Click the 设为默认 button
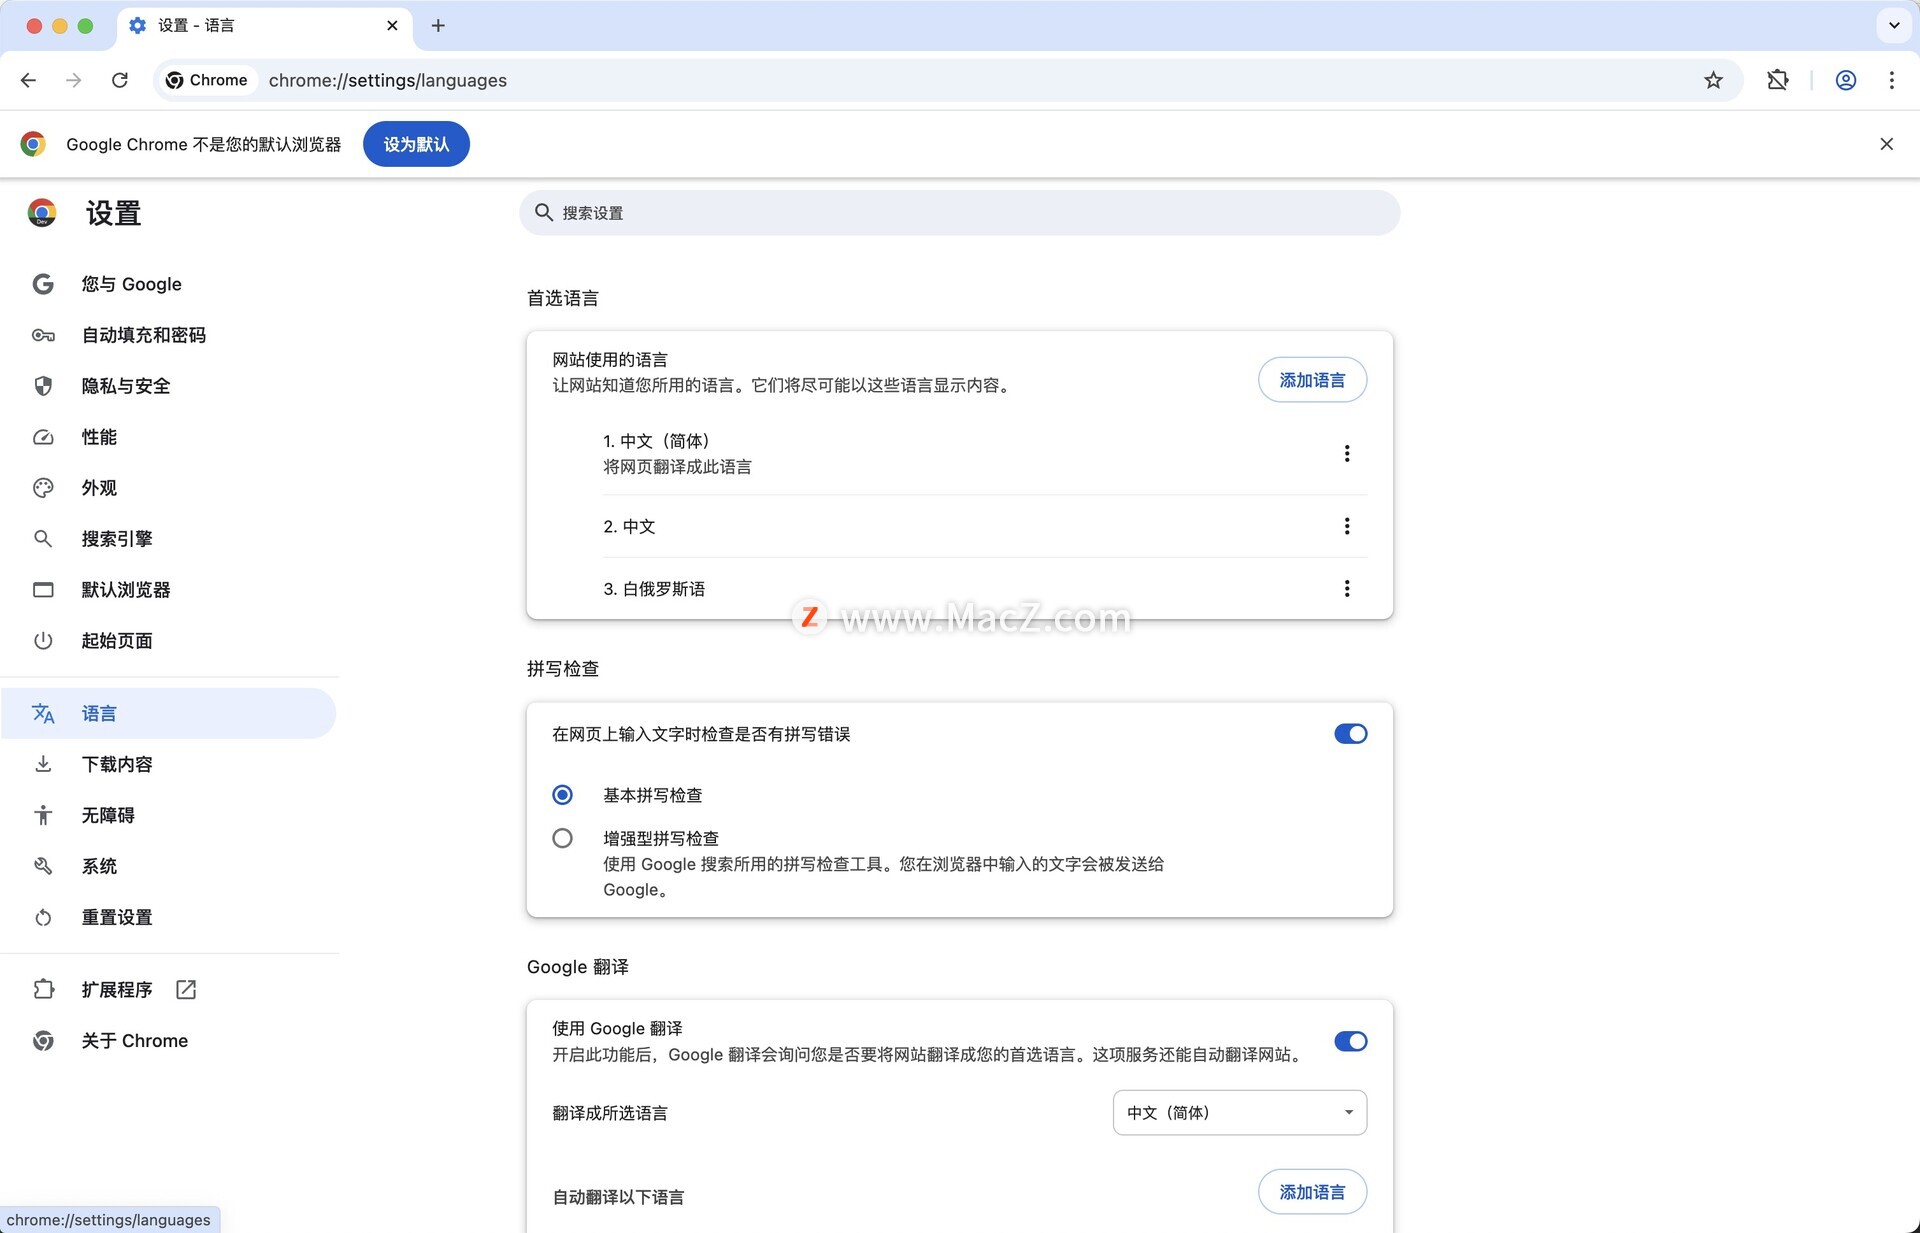 point(416,144)
